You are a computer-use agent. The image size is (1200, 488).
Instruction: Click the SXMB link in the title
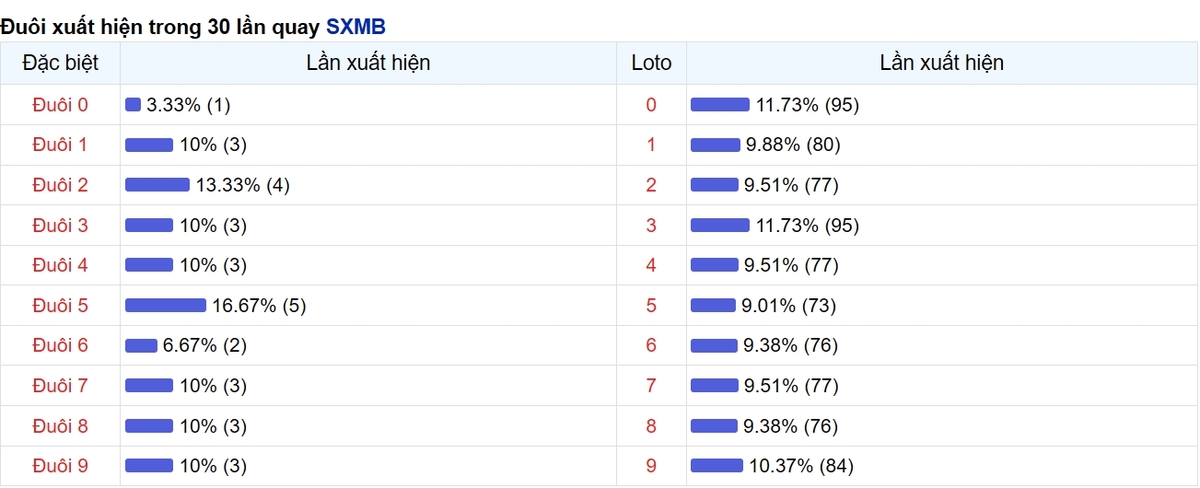point(355,26)
